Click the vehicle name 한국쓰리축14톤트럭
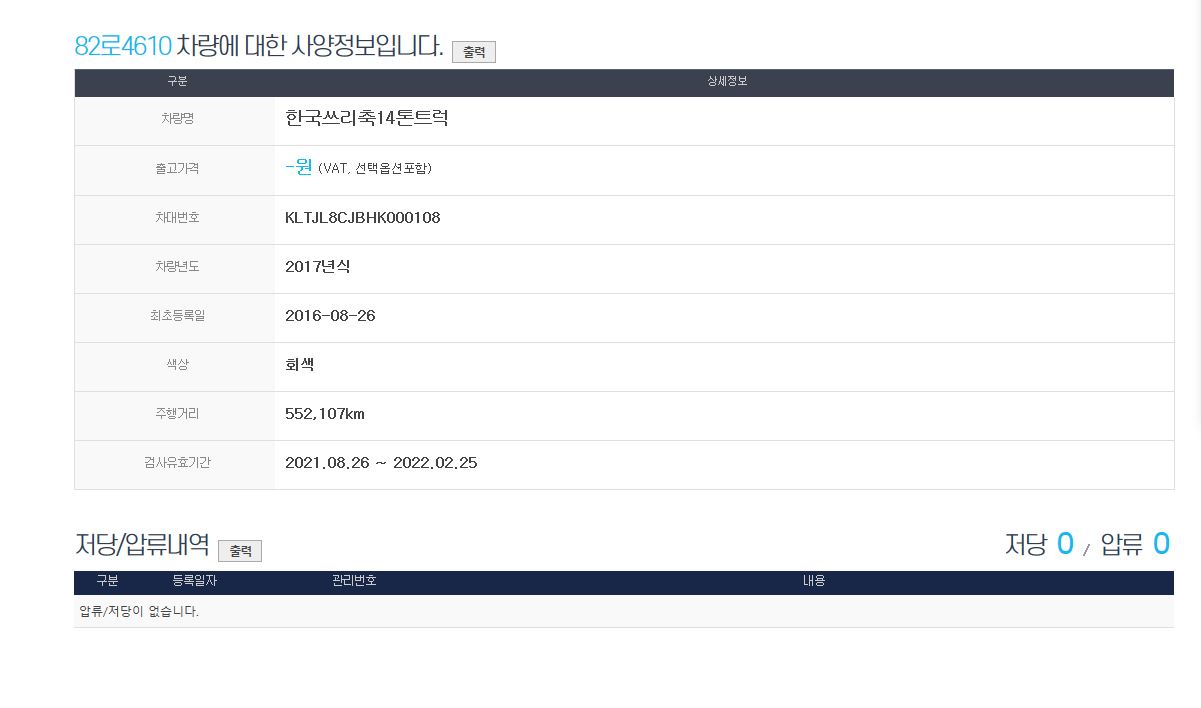This screenshot has width=1201, height=708. click(366, 118)
